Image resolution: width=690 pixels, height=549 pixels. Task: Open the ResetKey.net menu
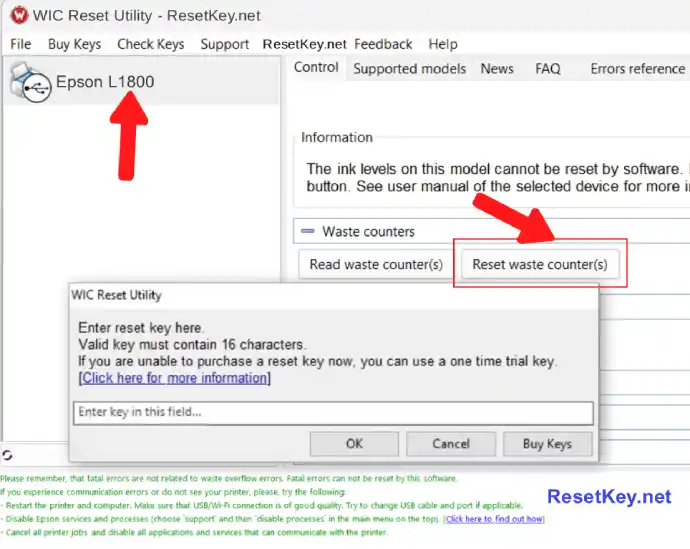pos(305,44)
